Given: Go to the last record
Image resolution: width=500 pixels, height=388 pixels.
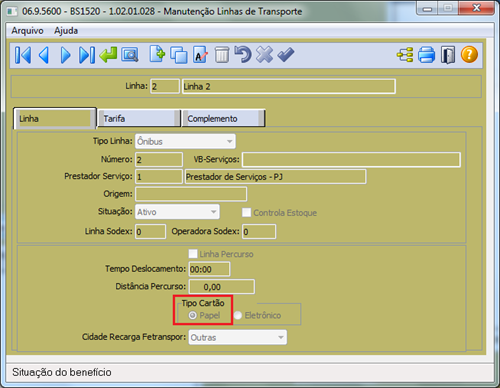Looking at the screenshot, I should (87, 55).
